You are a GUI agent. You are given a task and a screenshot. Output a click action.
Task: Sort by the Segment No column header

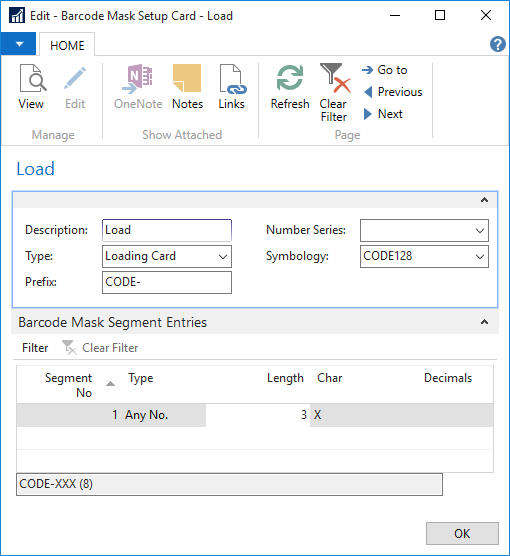click(x=68, y=385)
